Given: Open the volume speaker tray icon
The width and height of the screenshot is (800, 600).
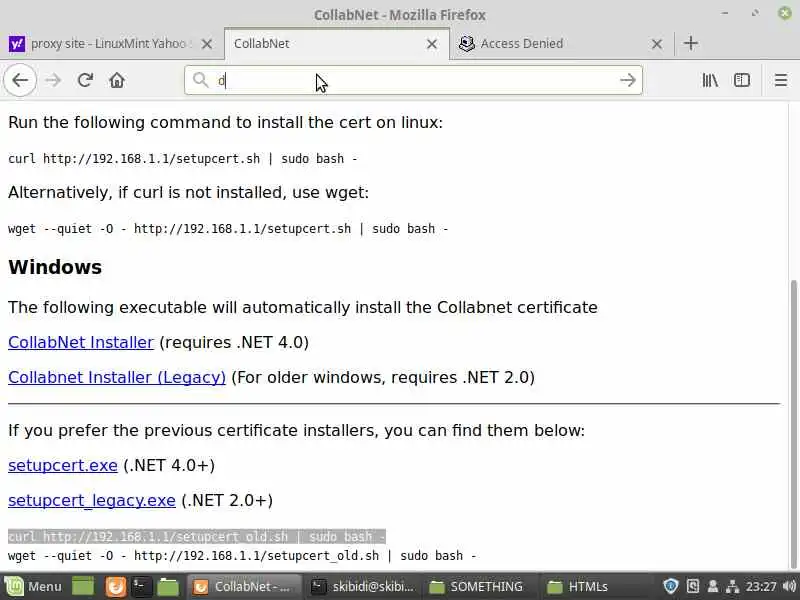Looking at the screenshot, I should pyautogui.click(x=789, y=586).
